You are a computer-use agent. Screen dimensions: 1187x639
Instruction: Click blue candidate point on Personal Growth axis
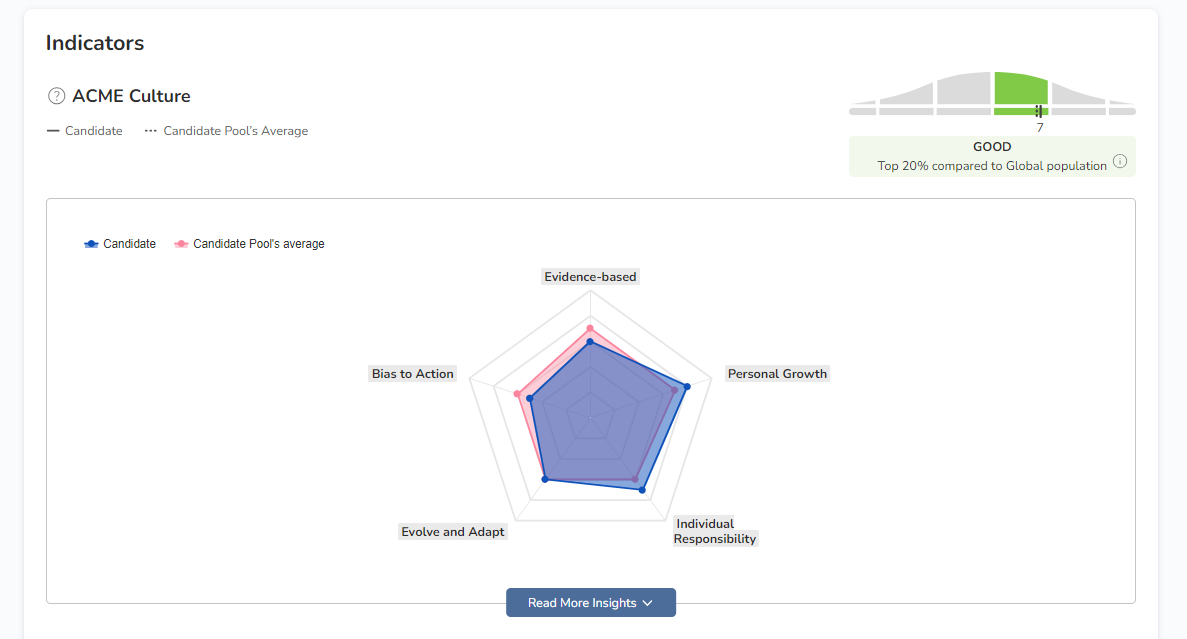click(687, 386)
